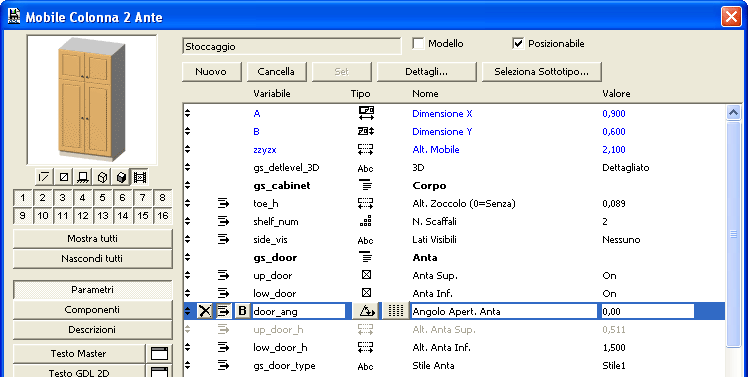Click the array dotted grid button for door_ang
The height and width of the screenshot is (377, 748).
pos(395,311)
